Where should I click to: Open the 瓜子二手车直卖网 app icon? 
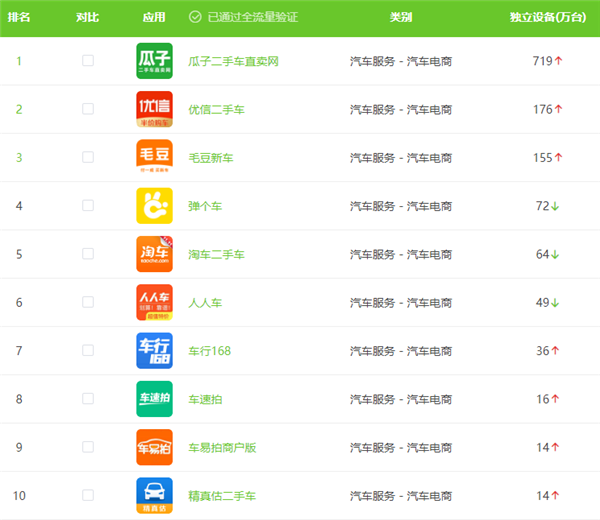point(154,61)
